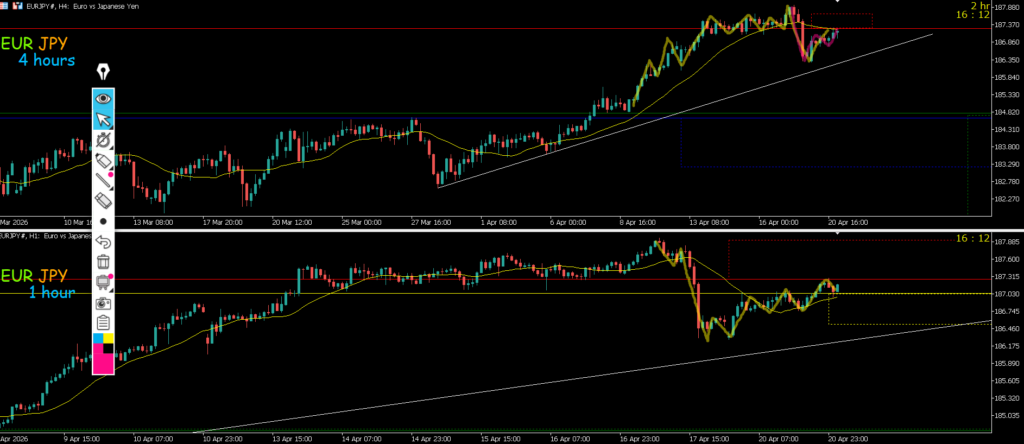Pick the cyan color swatch

98,339
